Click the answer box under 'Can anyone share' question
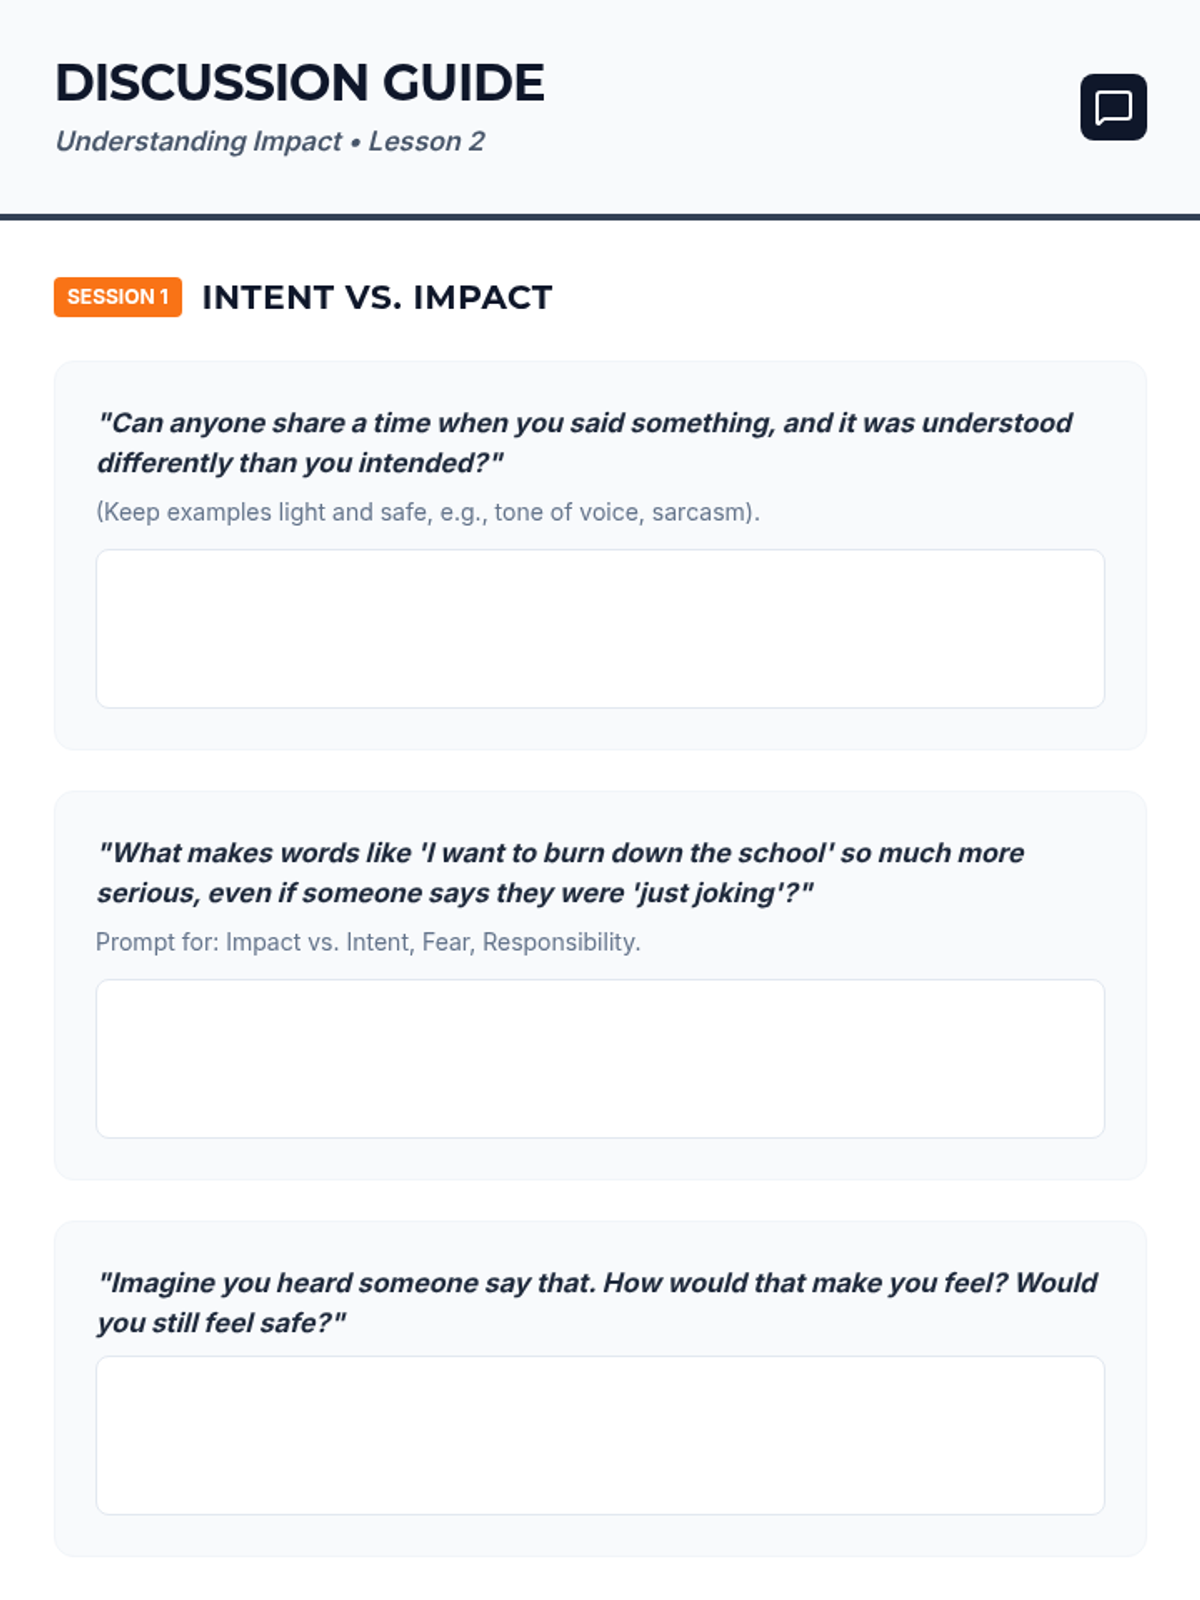 point(600,629)
